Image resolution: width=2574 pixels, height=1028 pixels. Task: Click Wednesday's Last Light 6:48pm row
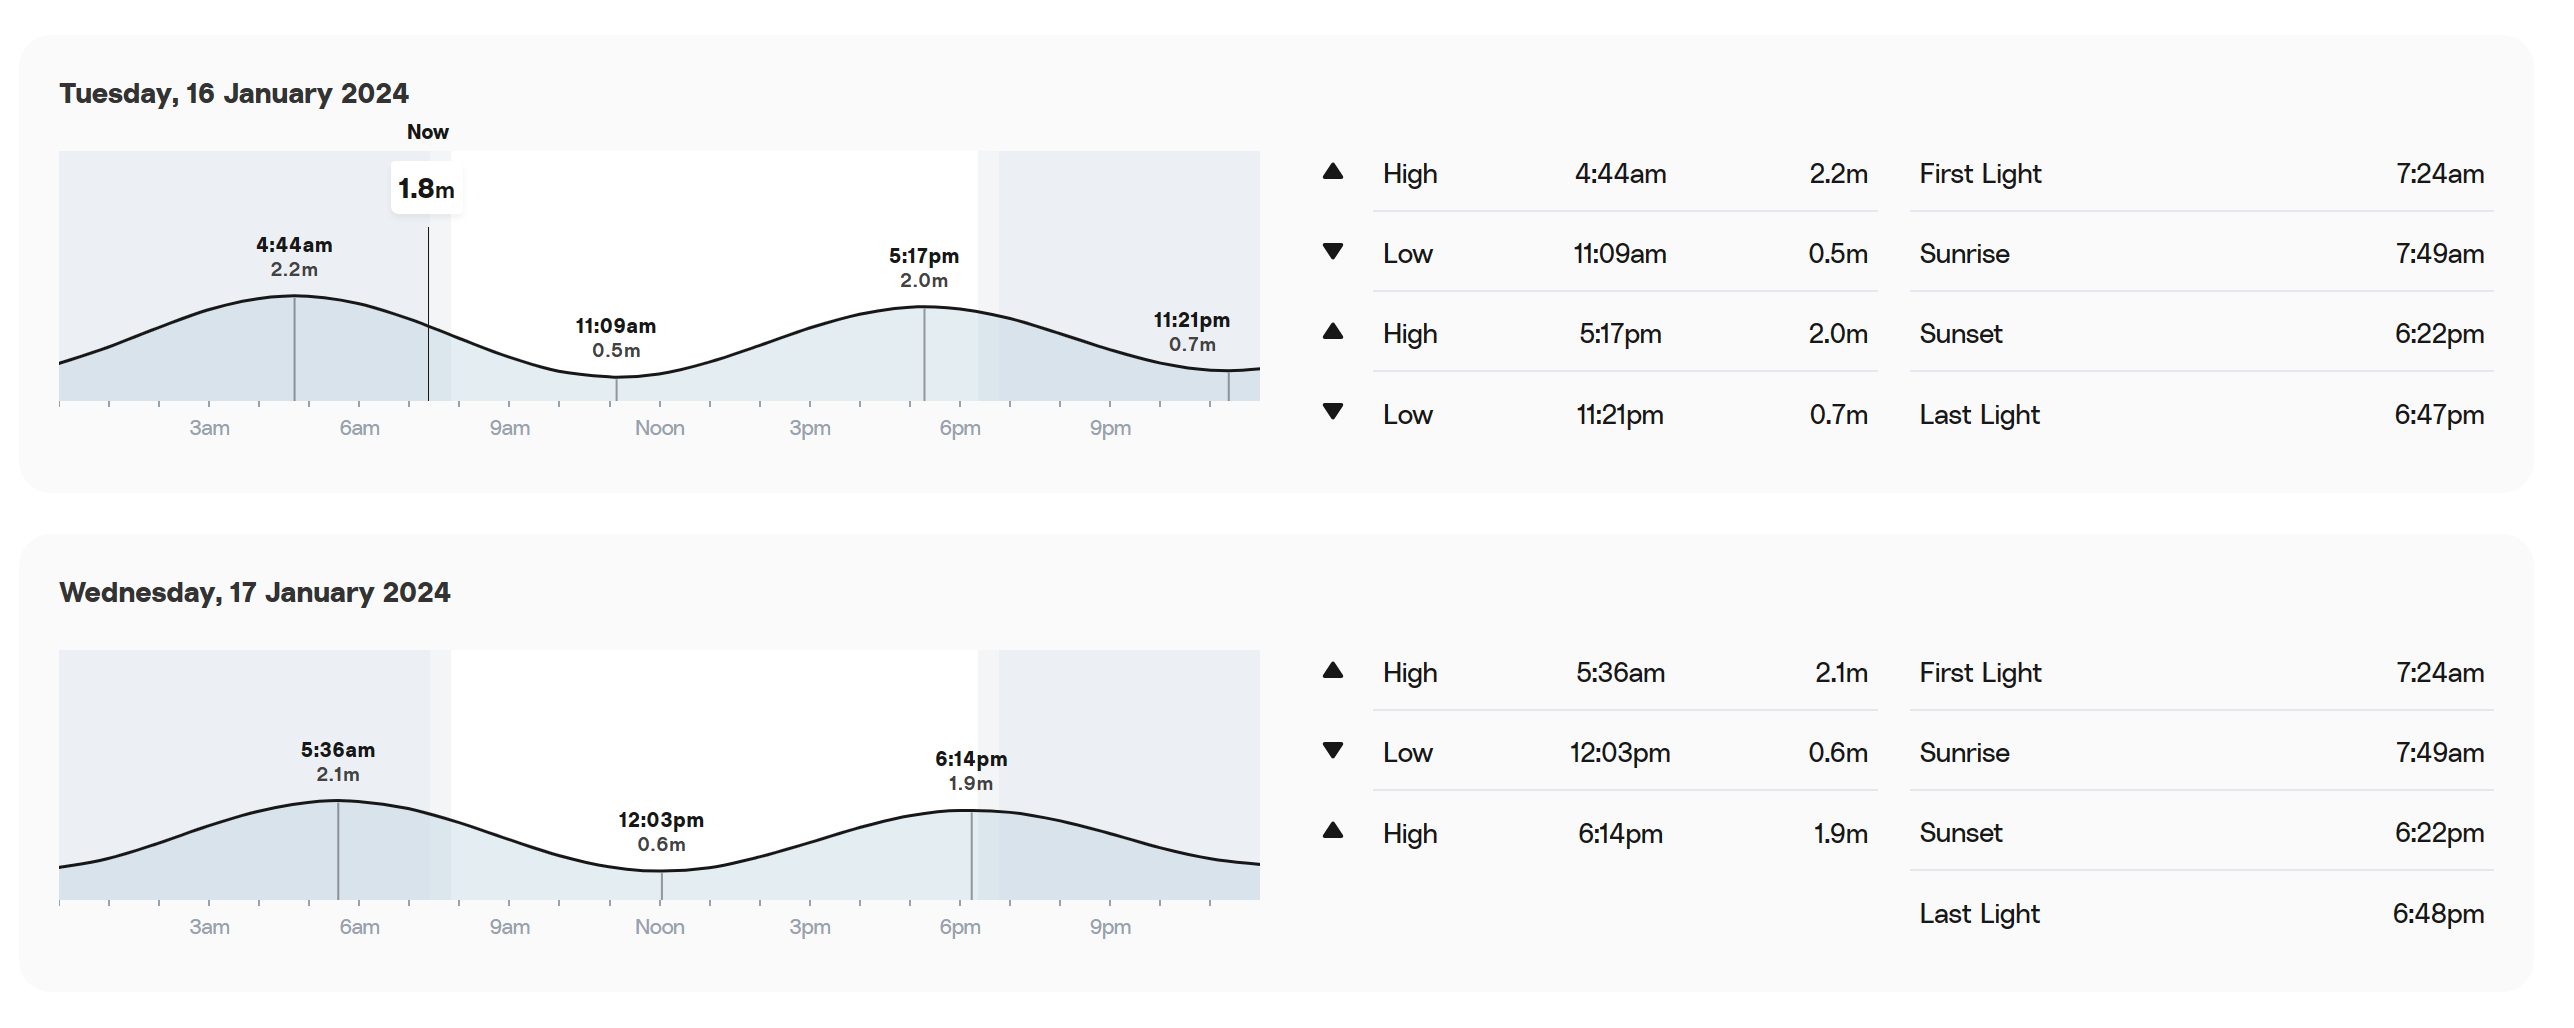[x=2201, y=913]
